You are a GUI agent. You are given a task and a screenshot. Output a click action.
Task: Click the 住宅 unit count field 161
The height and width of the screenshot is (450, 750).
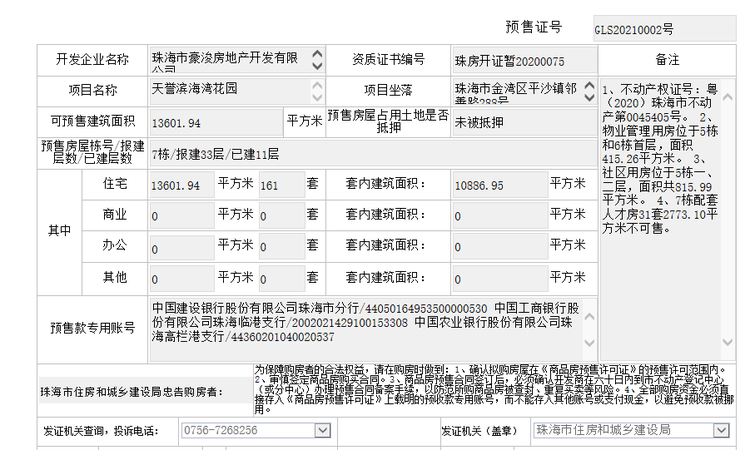tap(282, 185)
